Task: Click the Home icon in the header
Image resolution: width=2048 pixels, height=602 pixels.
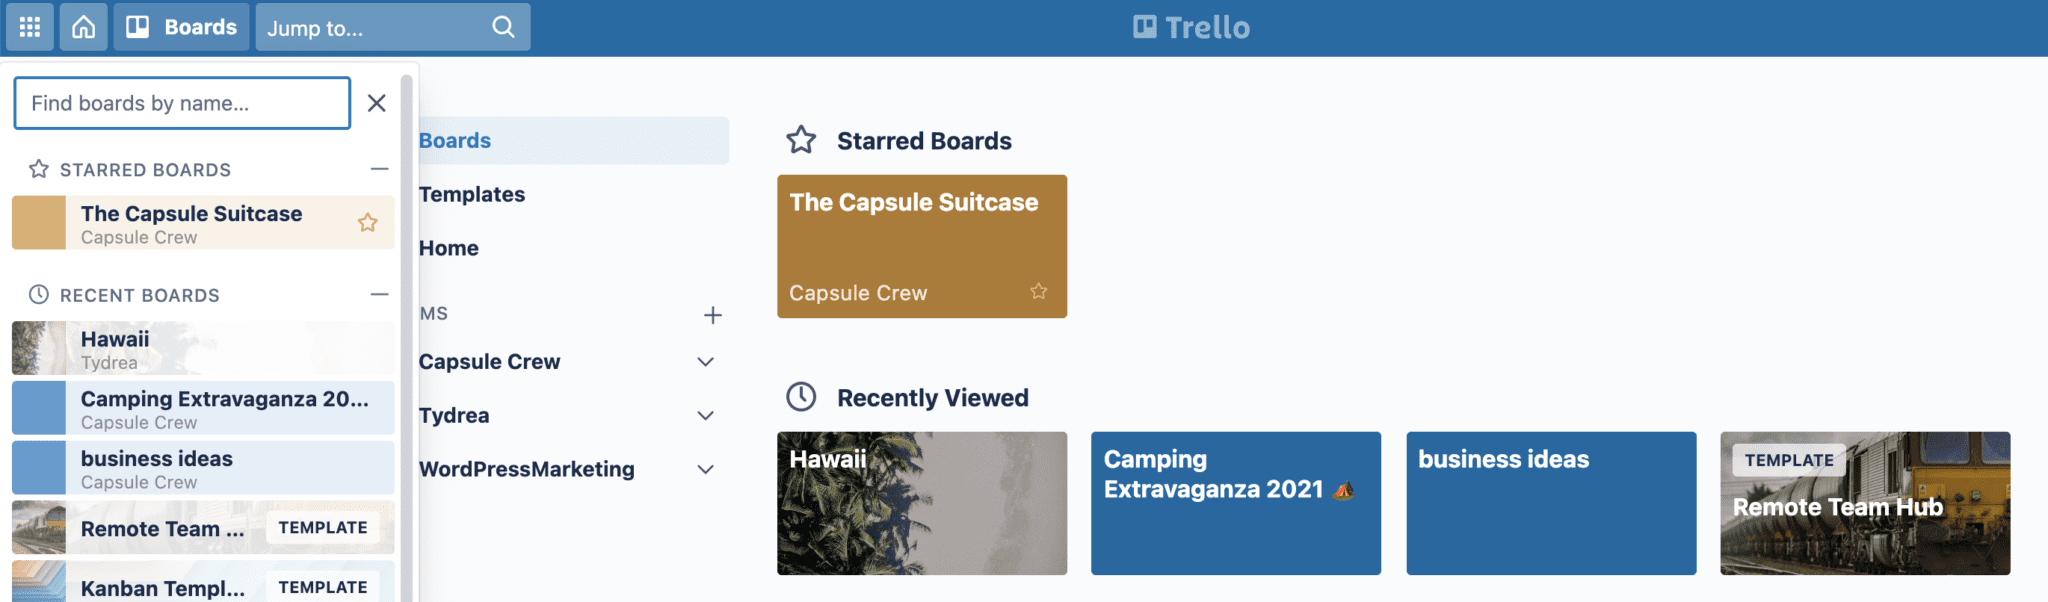Action: [83, 27]
